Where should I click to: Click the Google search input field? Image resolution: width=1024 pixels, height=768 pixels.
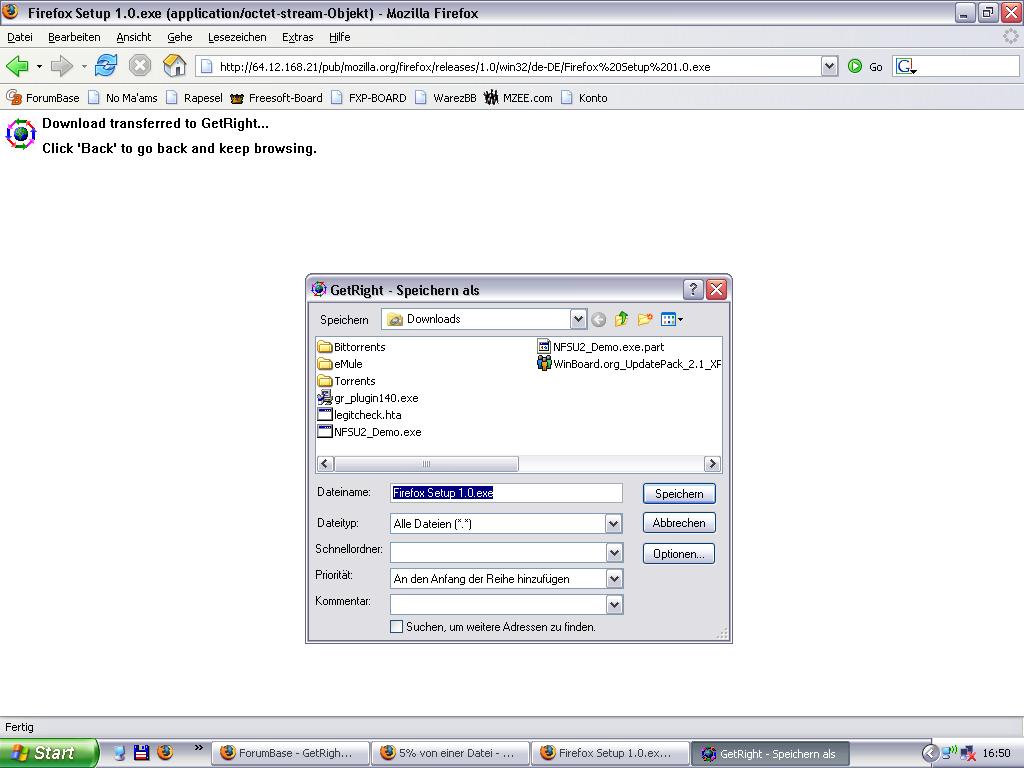point(968,66)
